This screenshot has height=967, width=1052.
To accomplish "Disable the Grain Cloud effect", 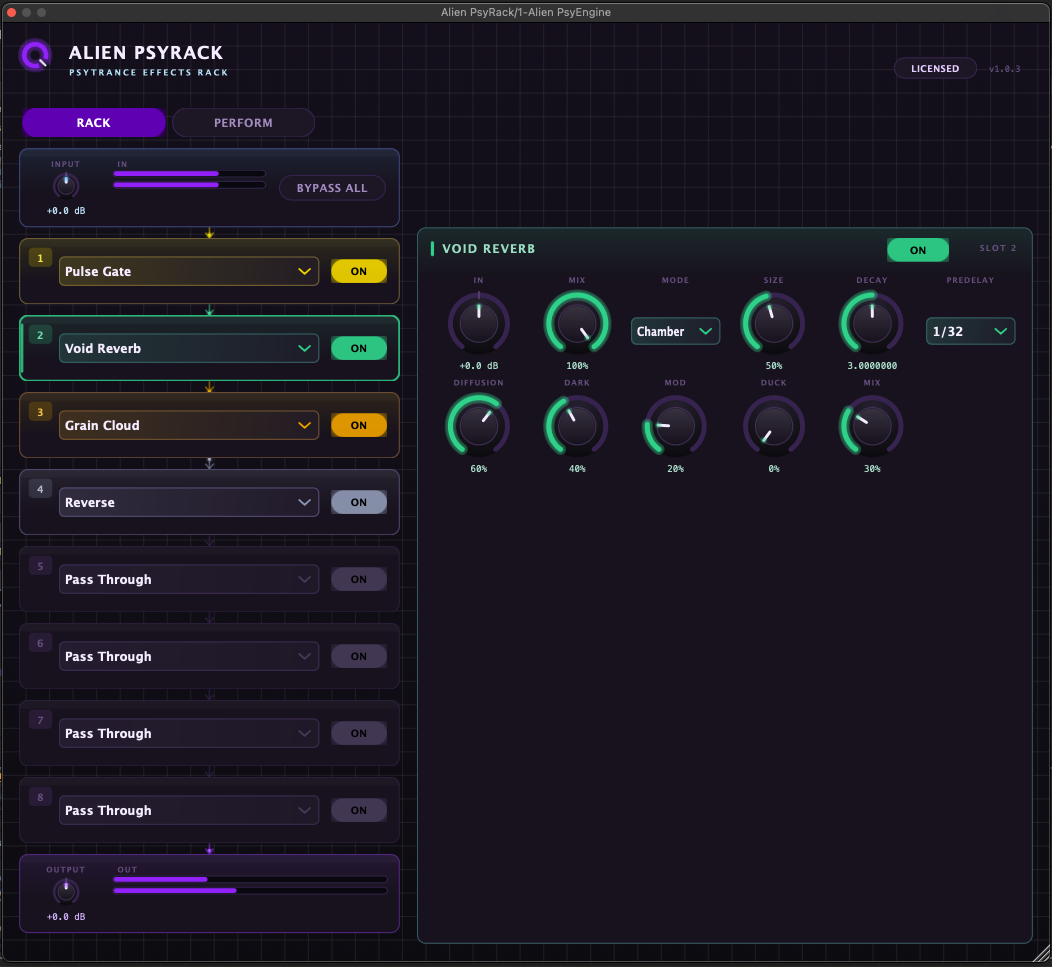I will tap(359, 425).
